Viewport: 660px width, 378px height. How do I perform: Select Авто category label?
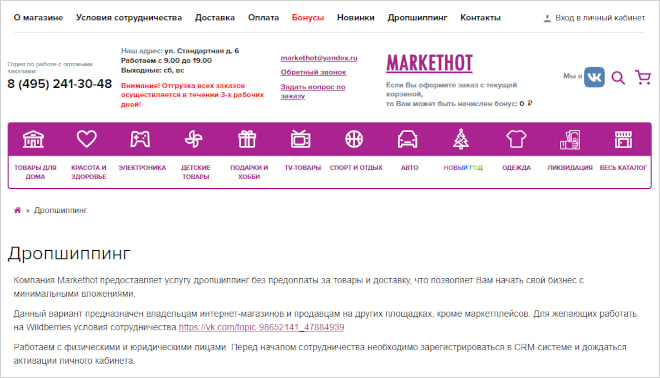coord(410,168)
